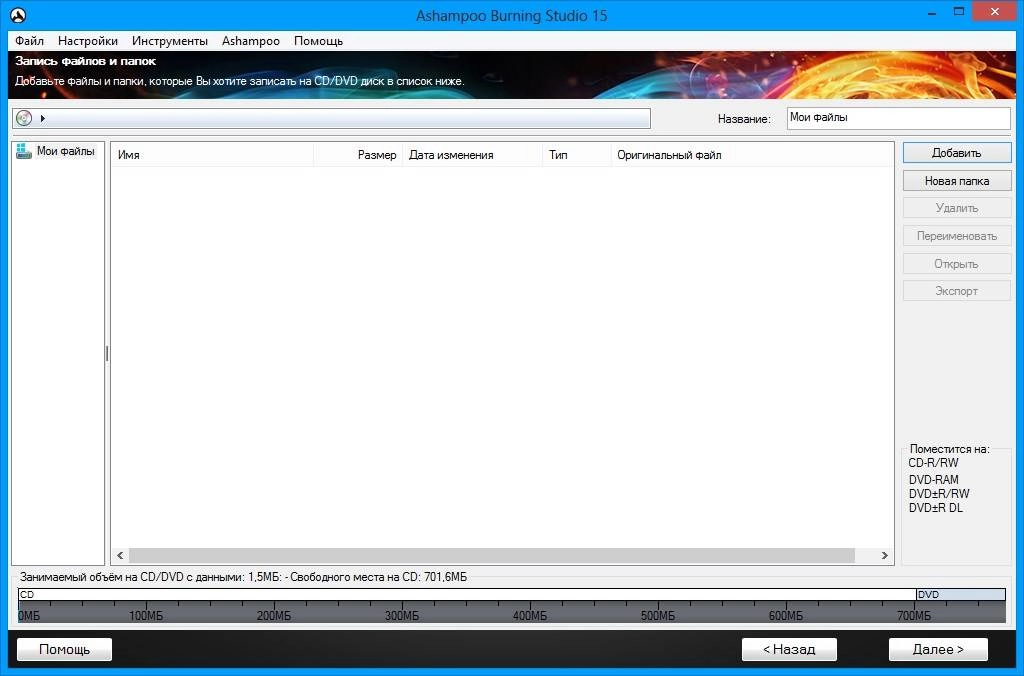Sort by the Тип column header

click(576, 155)
